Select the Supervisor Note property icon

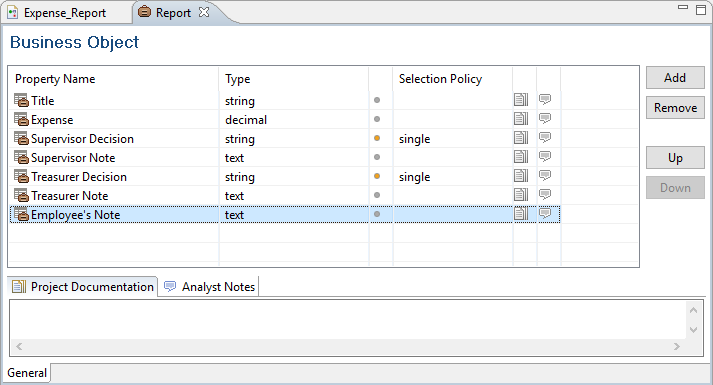tap(21, 157)
